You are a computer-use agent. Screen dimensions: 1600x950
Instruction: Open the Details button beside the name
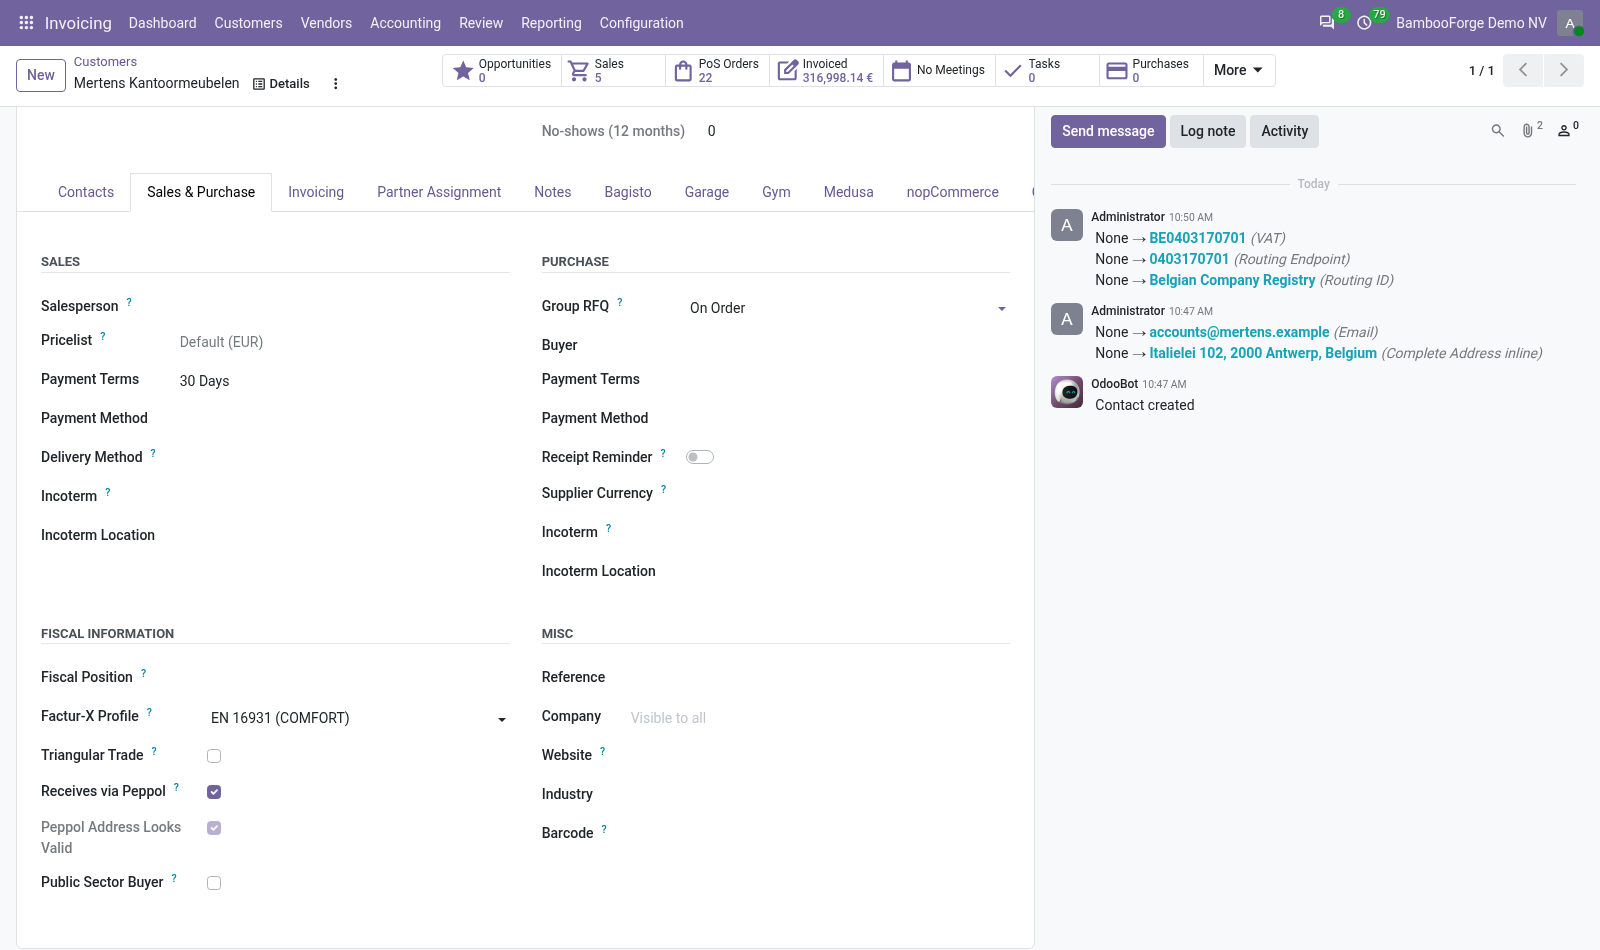click(x=281, y=84)
